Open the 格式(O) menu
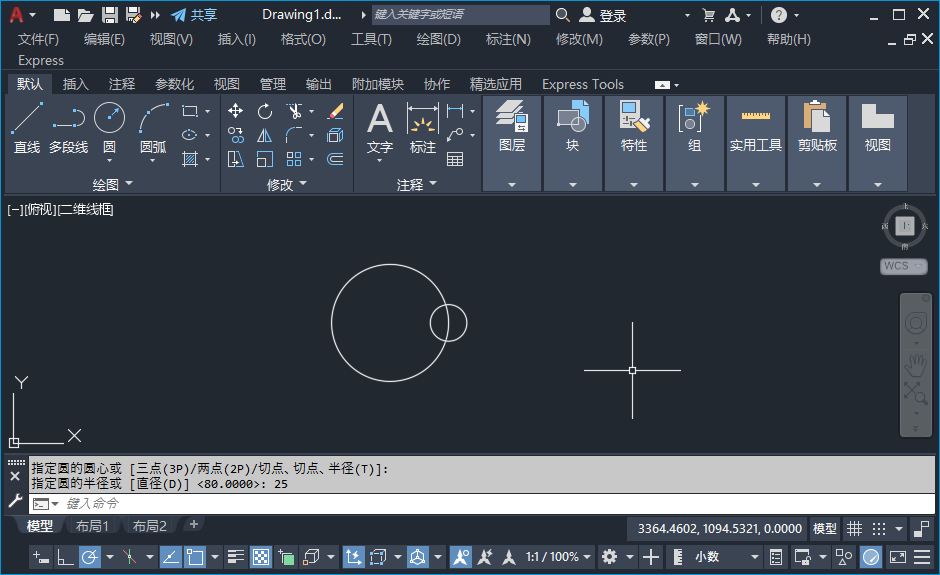This screenshot has width=940, height=575. pyautogui.click(x=303, y=40)
